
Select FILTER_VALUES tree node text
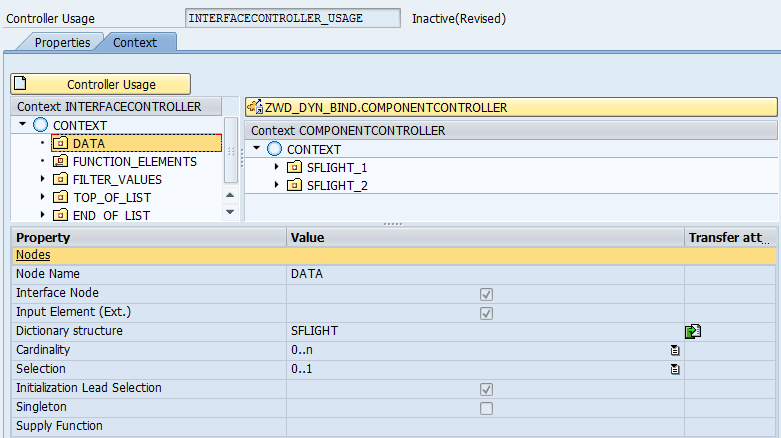point(117,179)
